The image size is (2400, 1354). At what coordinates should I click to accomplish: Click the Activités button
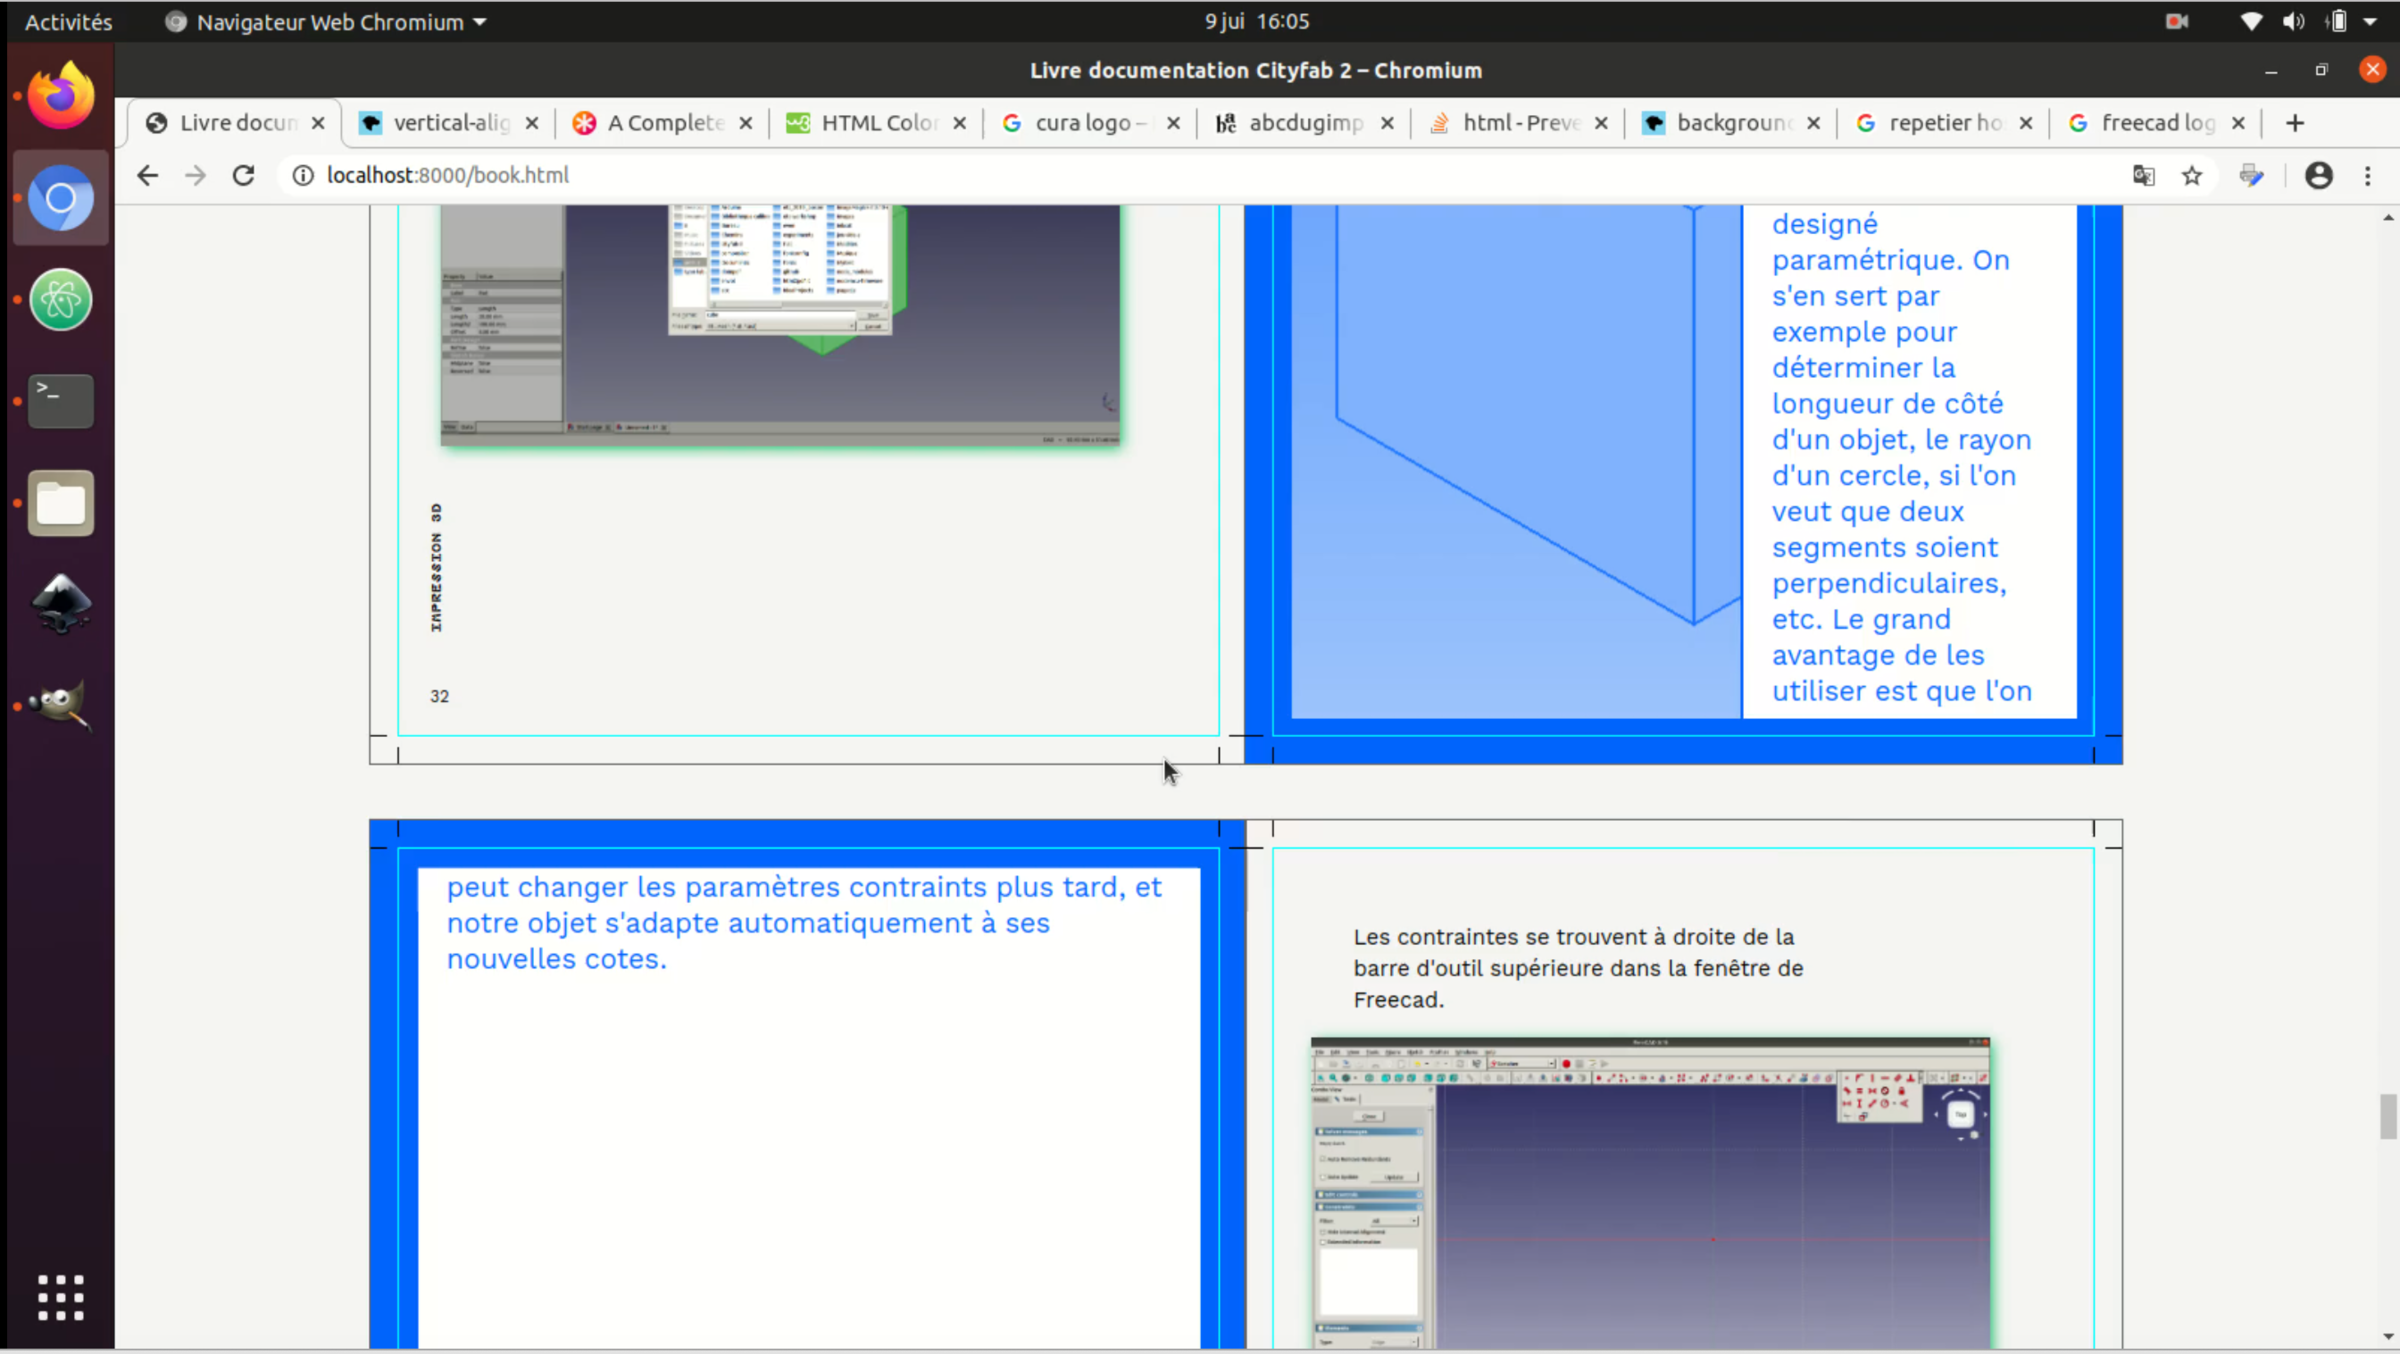click(x=68, y=21)
